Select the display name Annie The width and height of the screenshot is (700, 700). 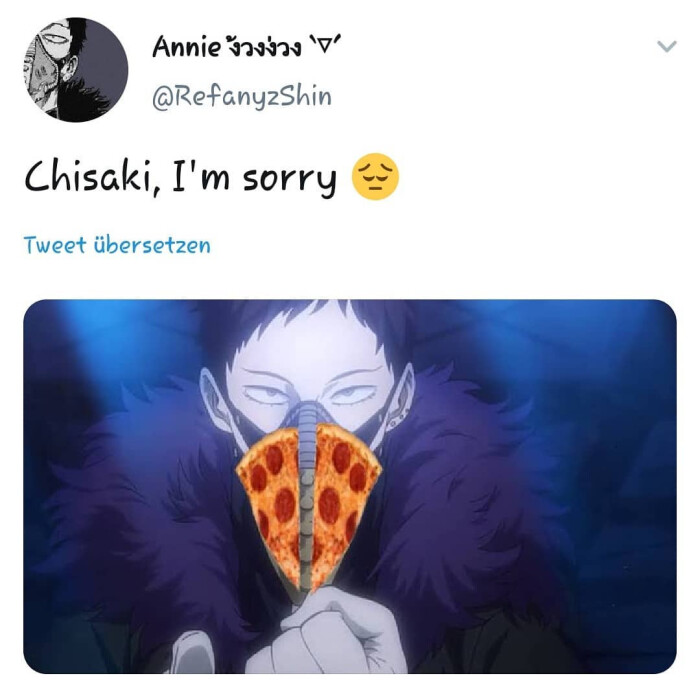(x=187, y=46)
